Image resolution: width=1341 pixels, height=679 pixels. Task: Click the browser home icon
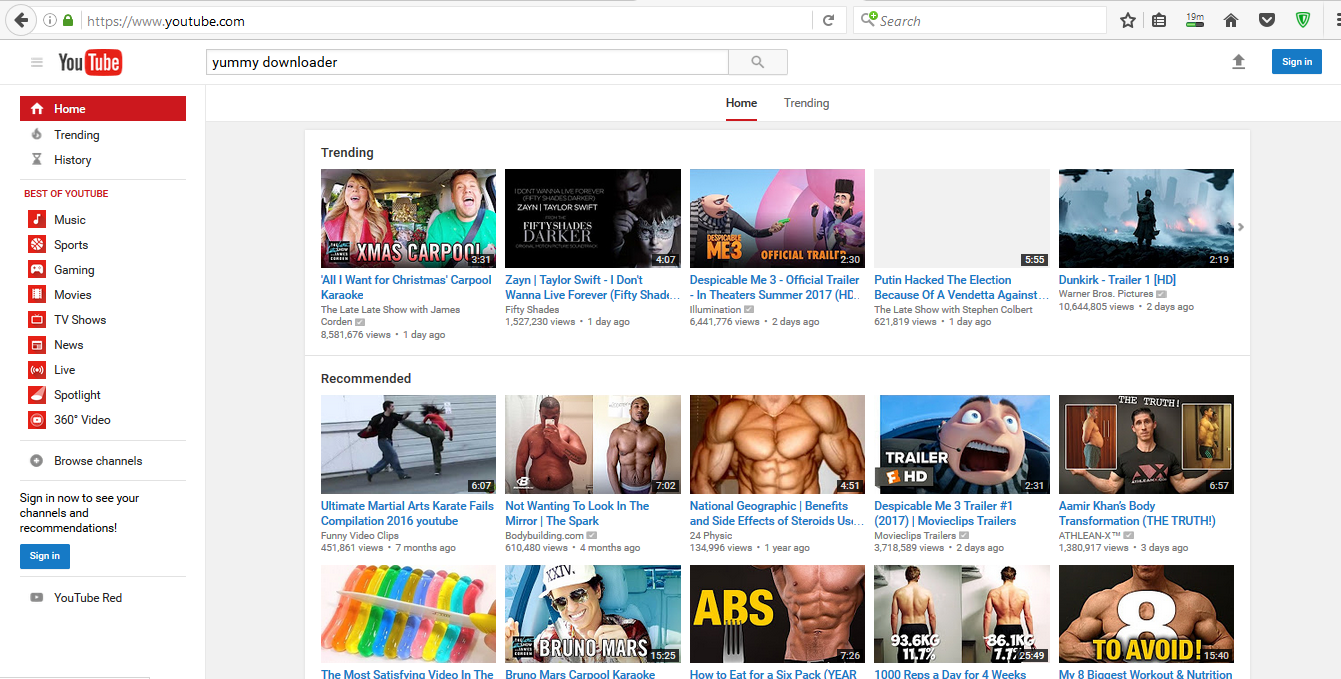point(1231,20)
